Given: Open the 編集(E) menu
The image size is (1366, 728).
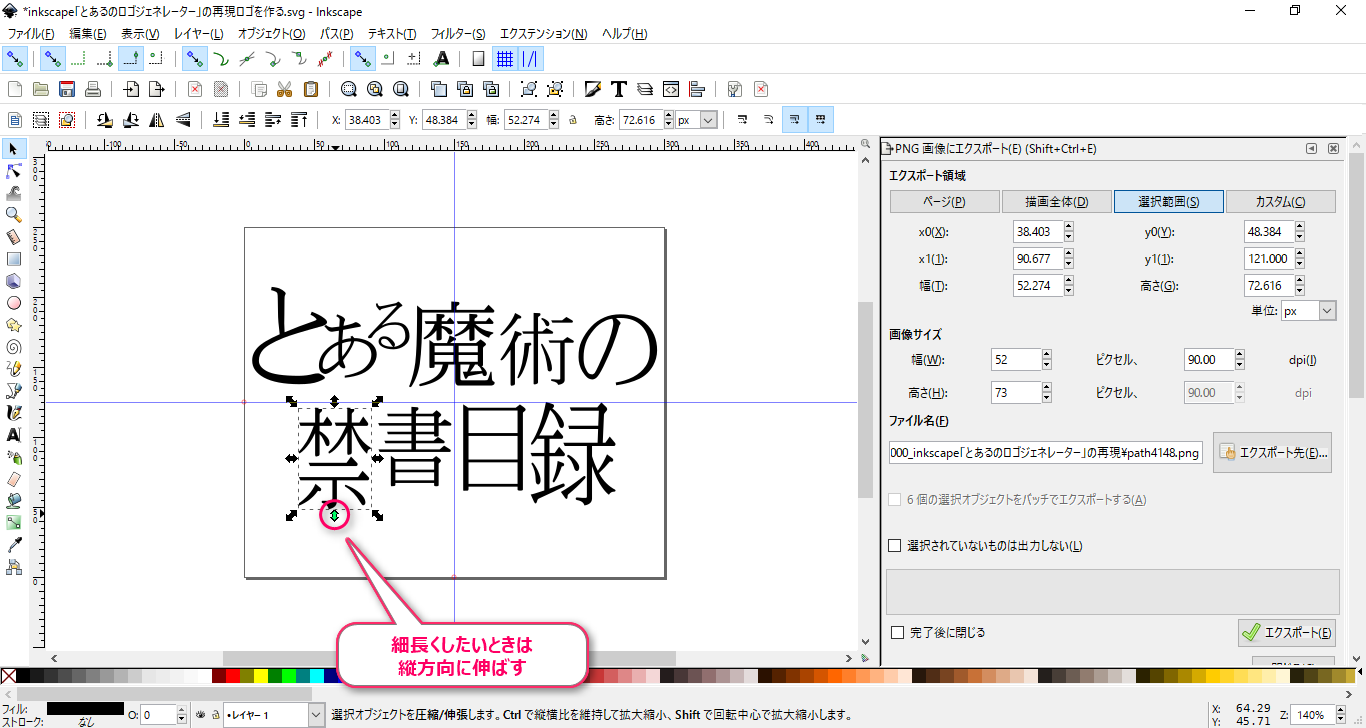Looking at the screenshot, I should tap(88, 34).
